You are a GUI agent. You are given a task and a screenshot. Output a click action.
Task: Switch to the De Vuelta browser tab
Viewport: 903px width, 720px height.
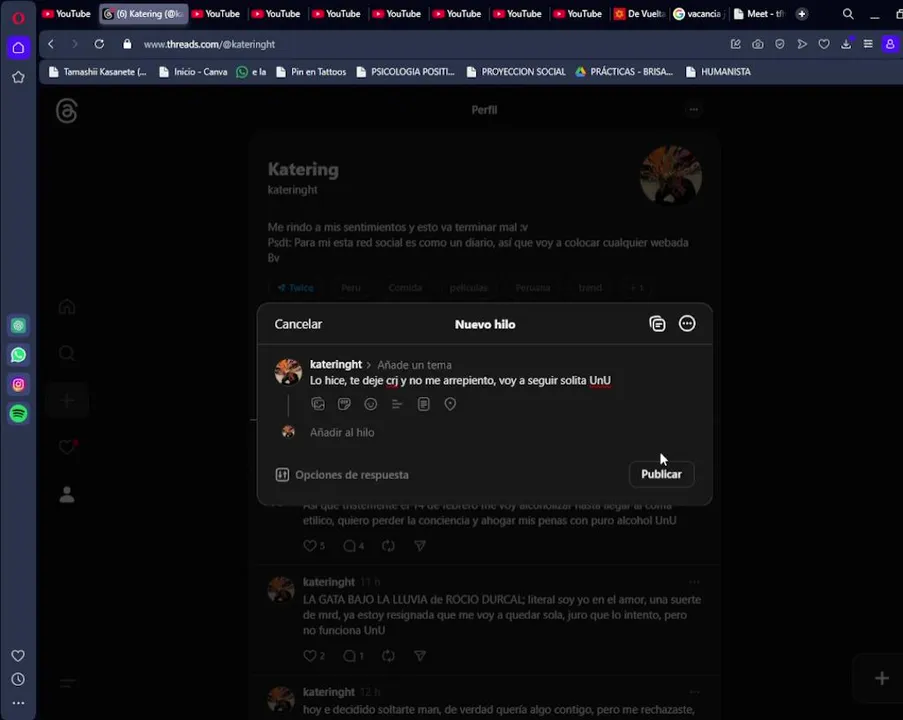639,14
